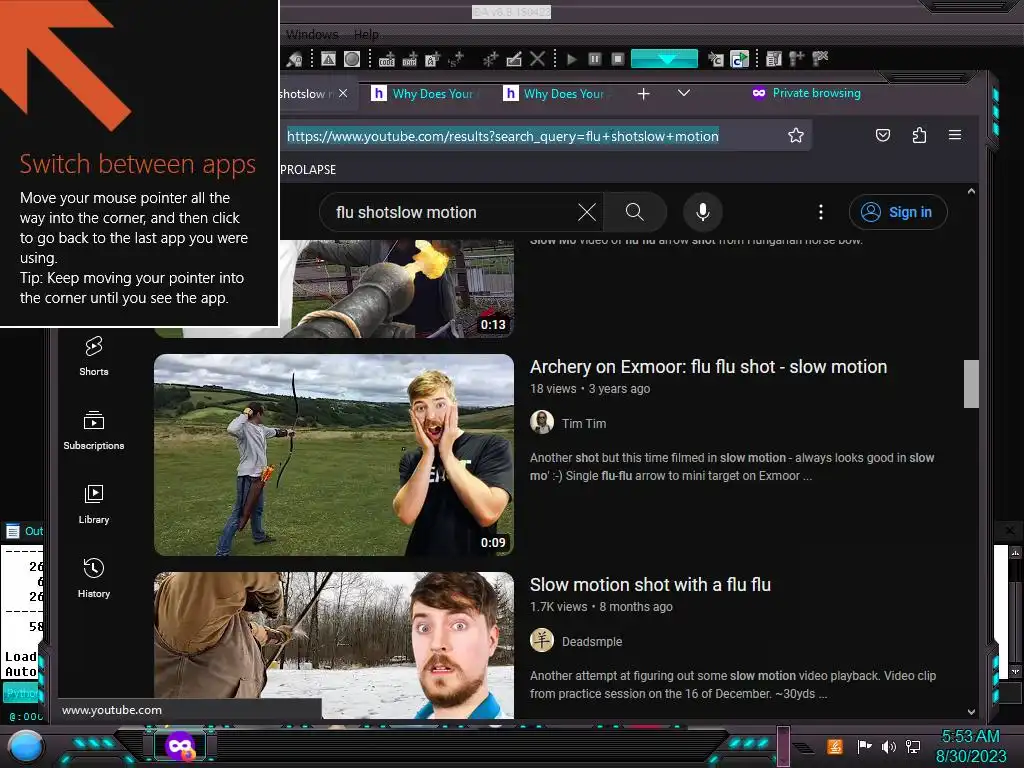Click the gray circle breakpoint icon

(x=352, y=59)
